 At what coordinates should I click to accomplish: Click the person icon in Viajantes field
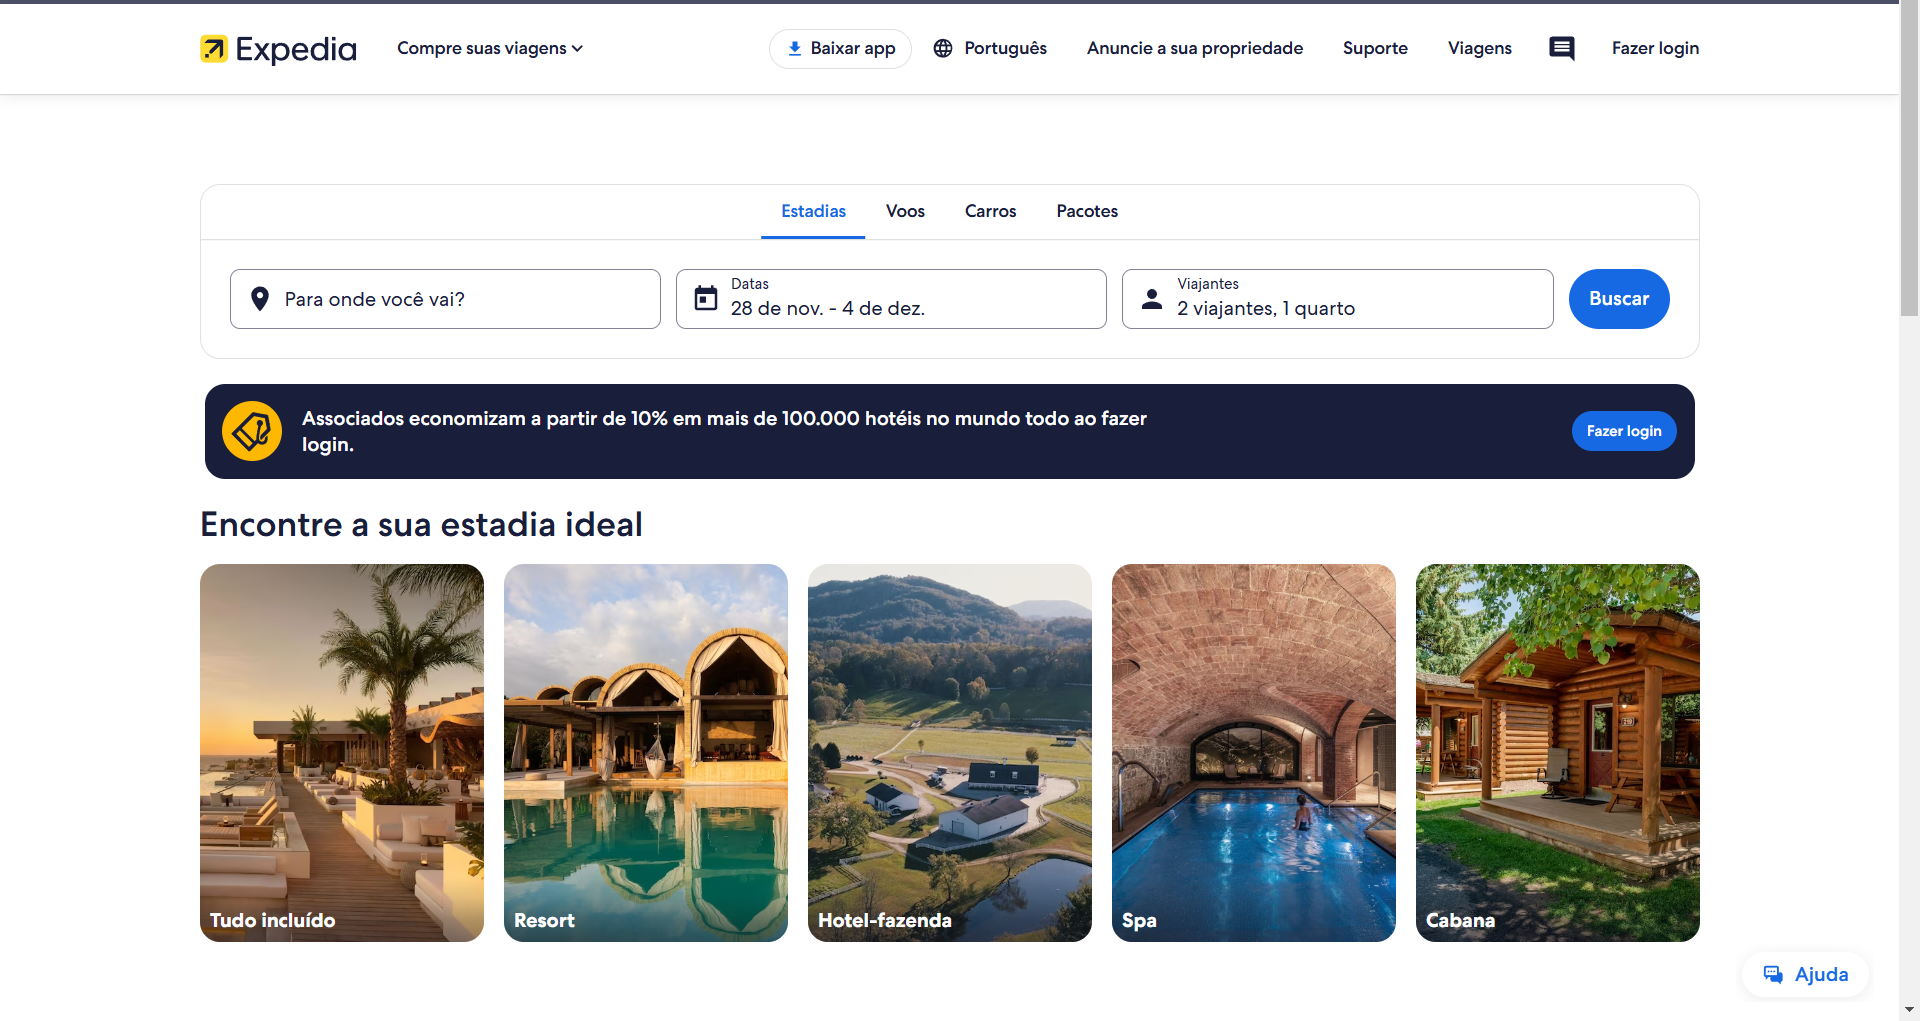click(1152, 299)
